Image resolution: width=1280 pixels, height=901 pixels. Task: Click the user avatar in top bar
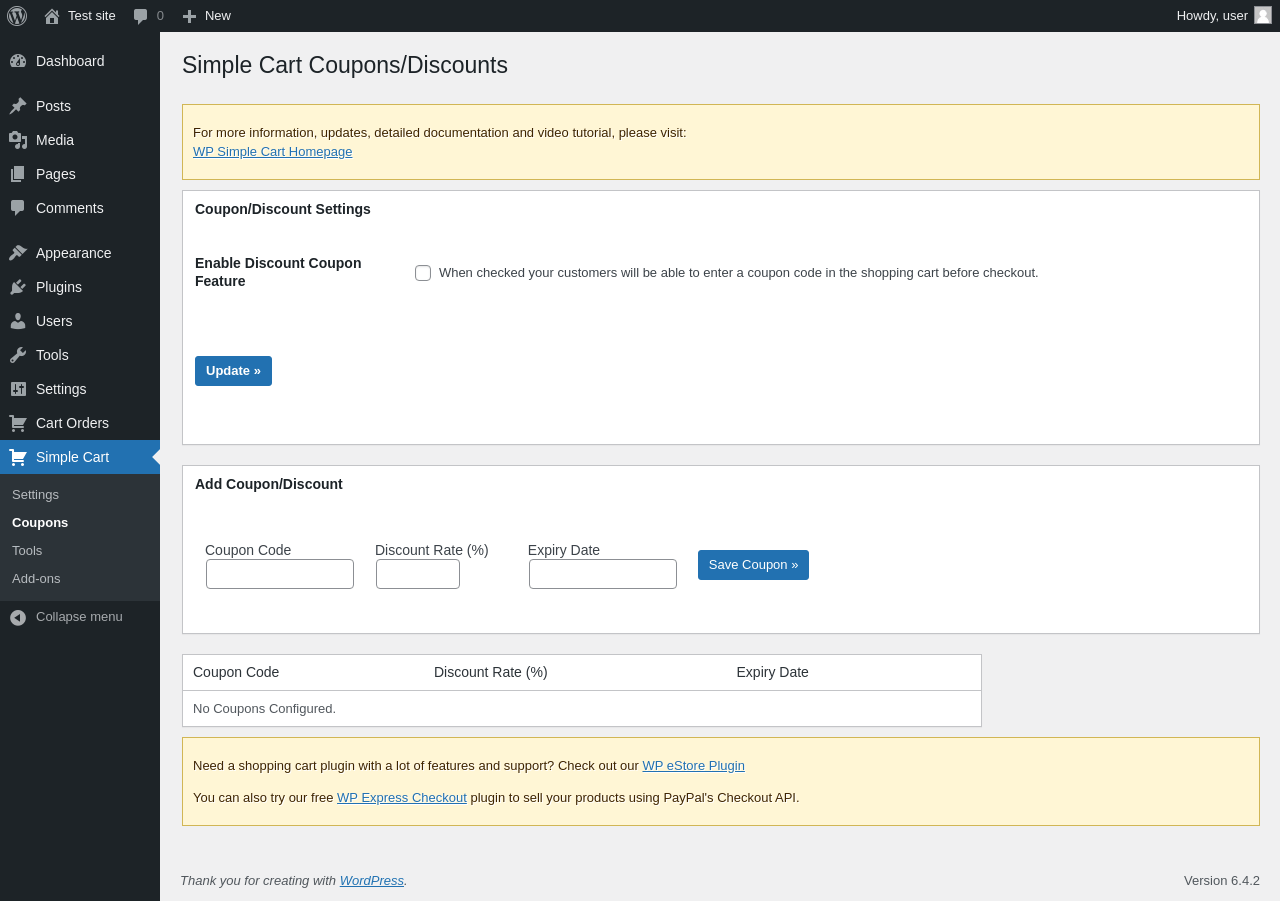tap(1263, 15)
